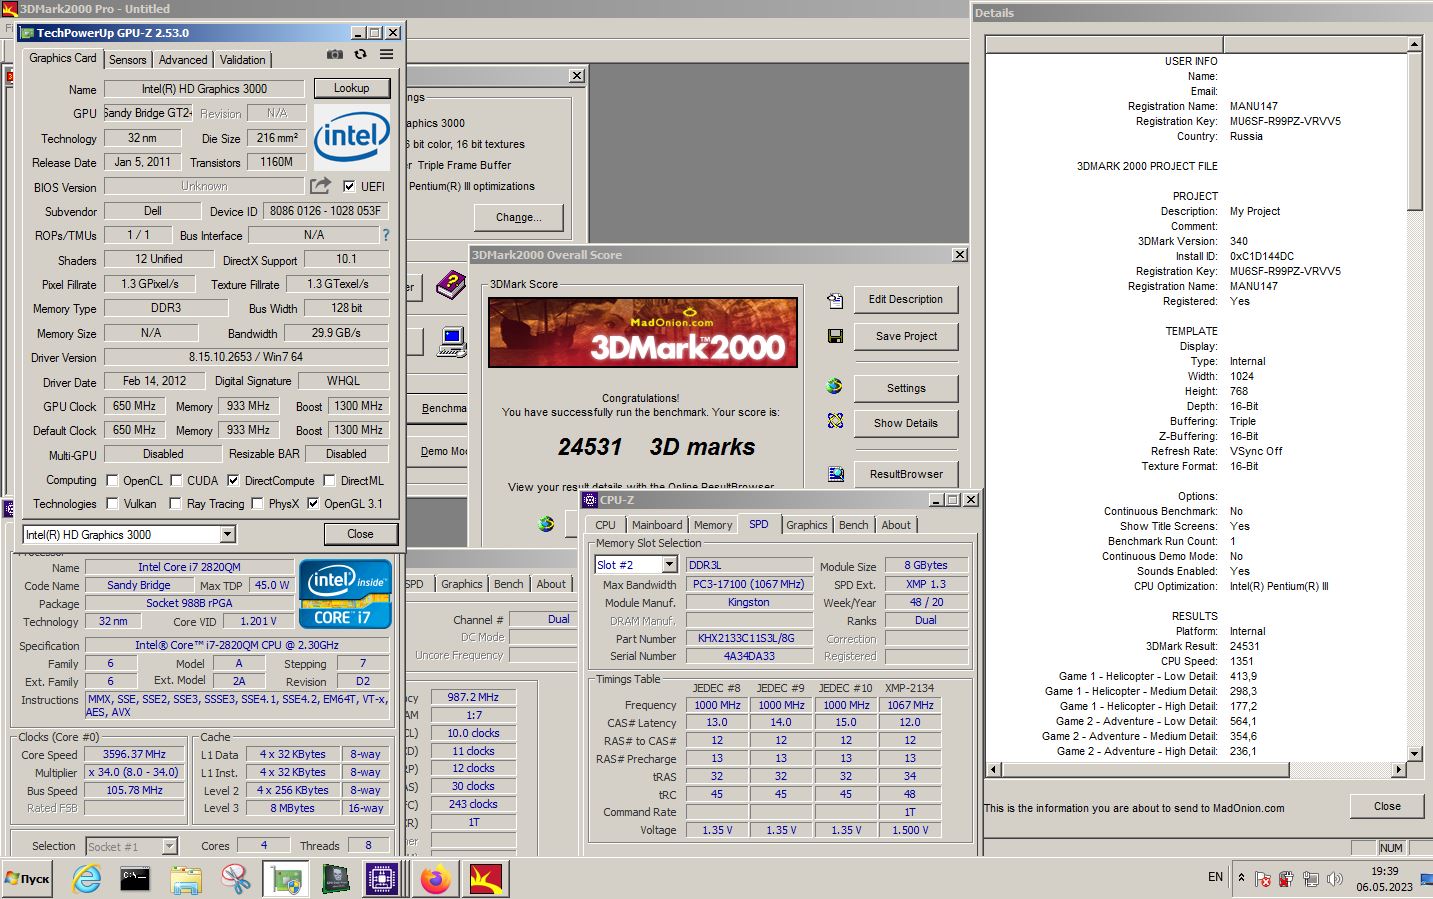Image resolution: width=1433 pixels, height=899 pixels.
Task: Click the Bus Interface question mark icon
Action: coord(386,235)
